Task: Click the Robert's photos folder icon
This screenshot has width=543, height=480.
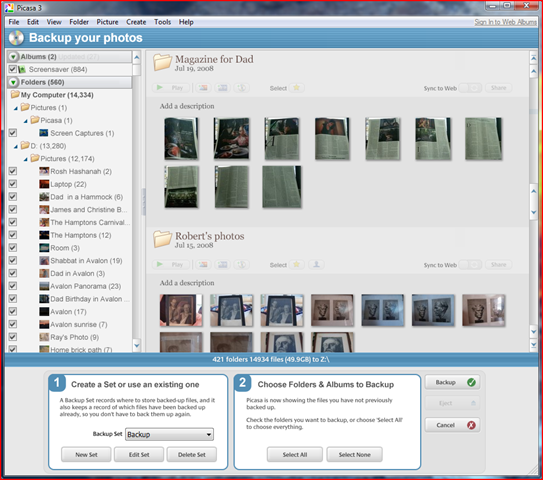Action: click(x=162, y=239)
